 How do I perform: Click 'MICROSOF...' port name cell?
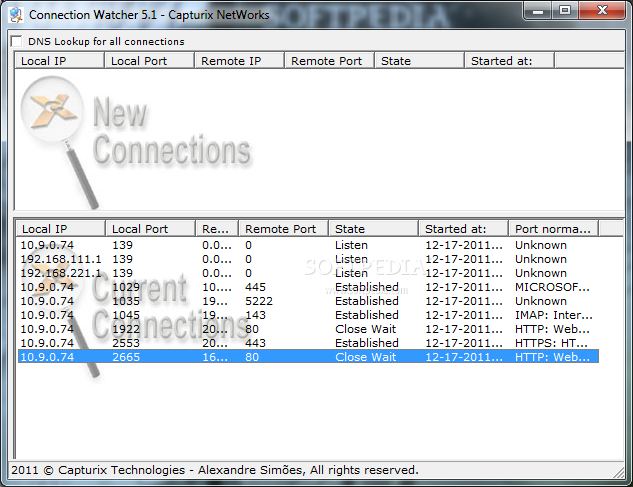[x=552, y=287]
